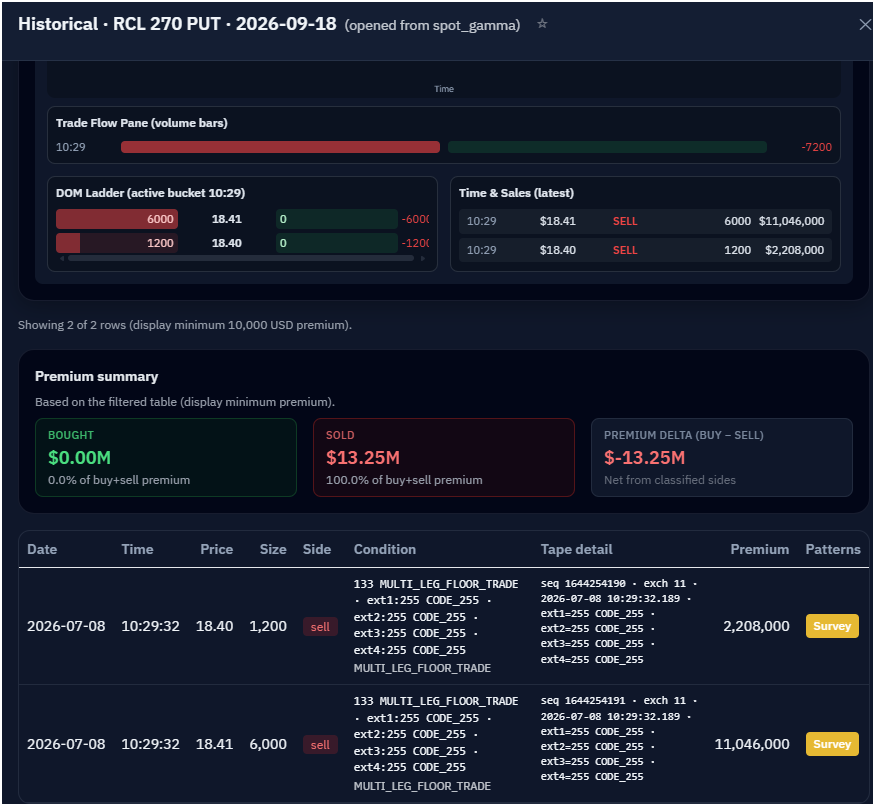Viewport: 875px width, 806px height.
Task: Click the PREMIUM DELTA $-13.25M card
Action: pyautogui.click(x=722, y=457)
